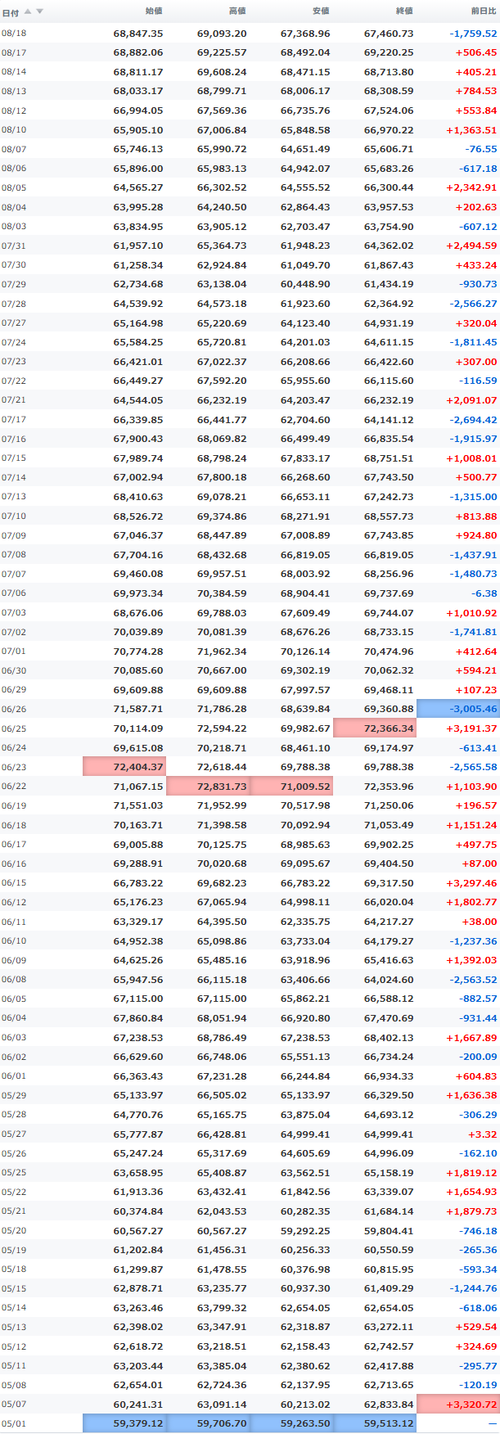Image resolution: width=500 pixels, height=1434 pixels.
Task: Select the highlighted +3,320.72 change cell
Action: pyautogui.click(x=458, y=1405)
